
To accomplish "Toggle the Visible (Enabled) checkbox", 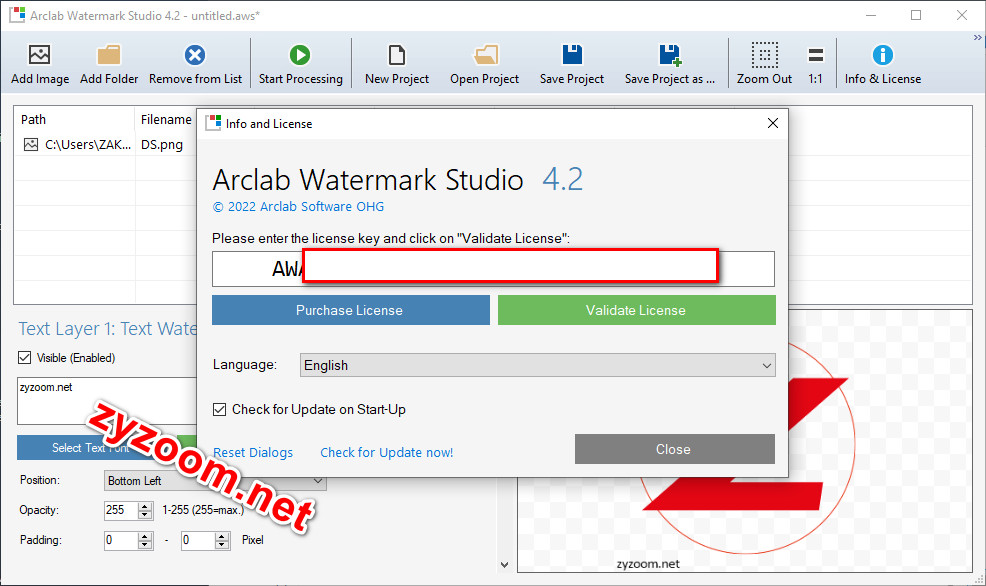I will [25, 358].
